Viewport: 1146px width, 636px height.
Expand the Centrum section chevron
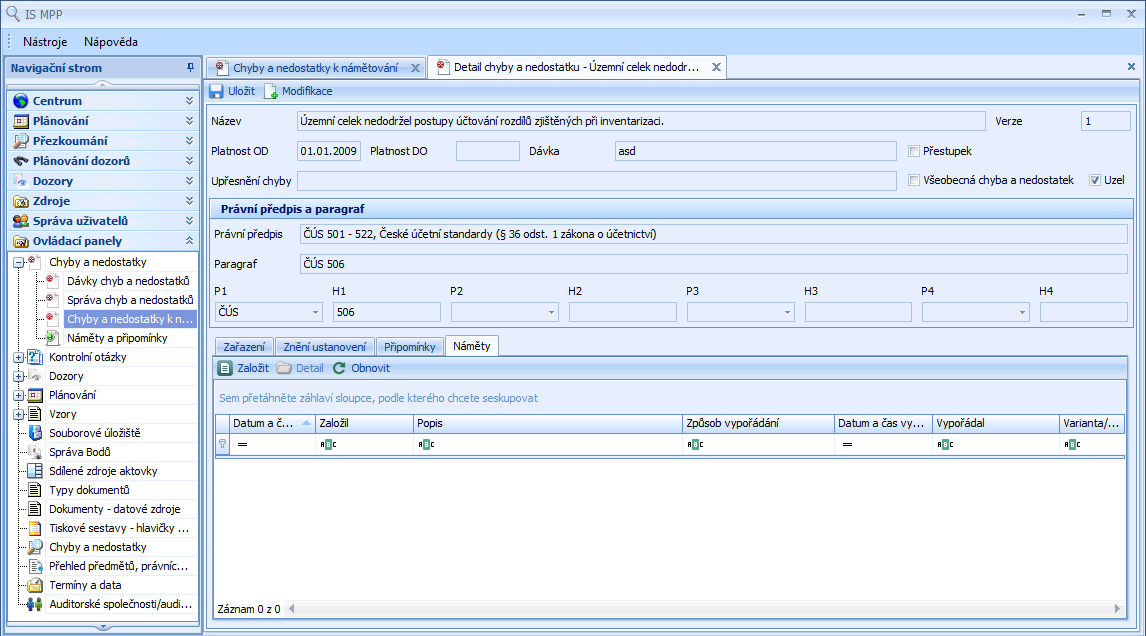coord(189,101)
